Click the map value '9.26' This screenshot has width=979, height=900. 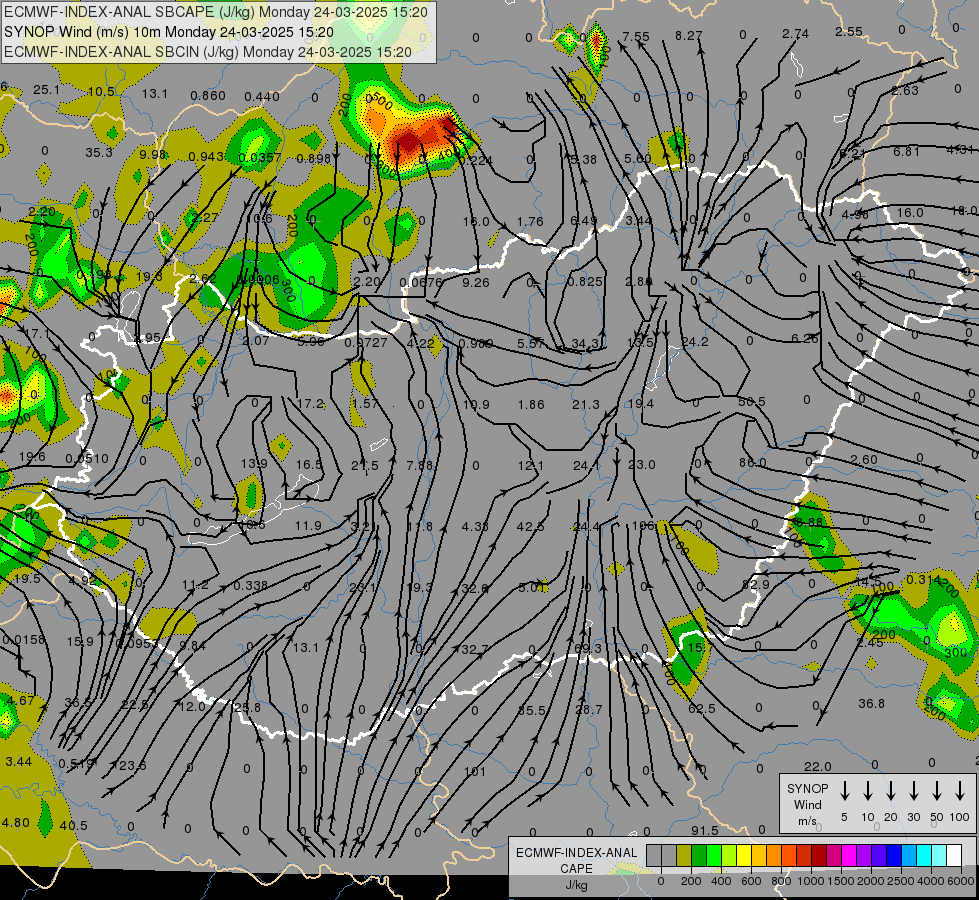pos(476,282)
